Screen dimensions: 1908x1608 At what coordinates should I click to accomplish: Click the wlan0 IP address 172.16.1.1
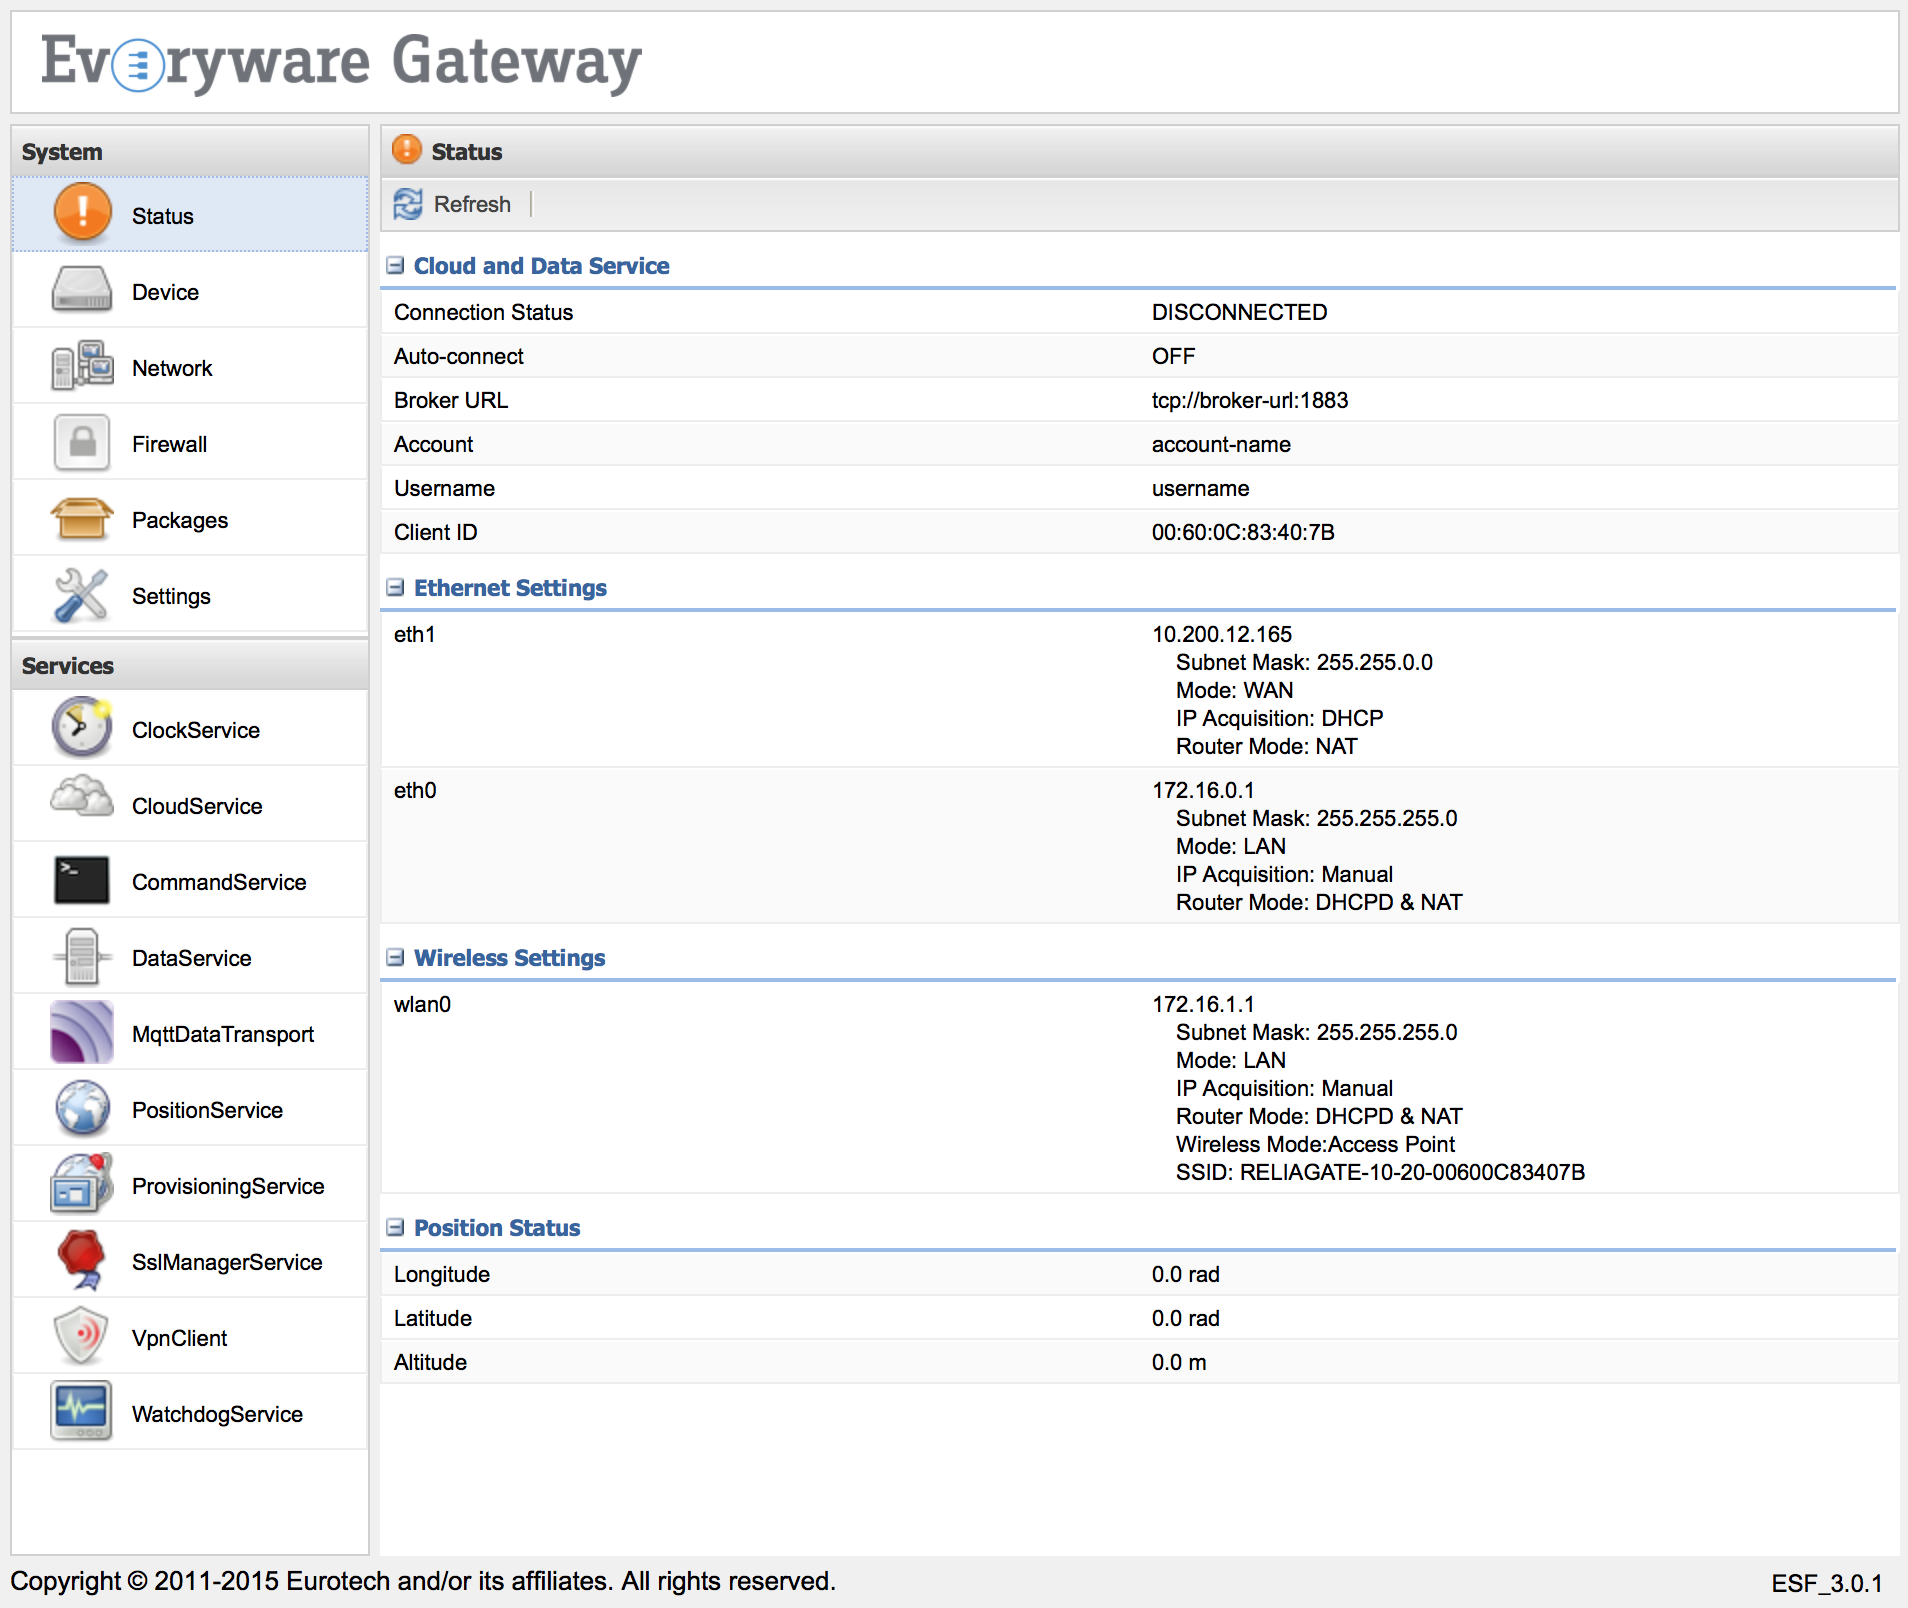(x=1203, y=1004)
